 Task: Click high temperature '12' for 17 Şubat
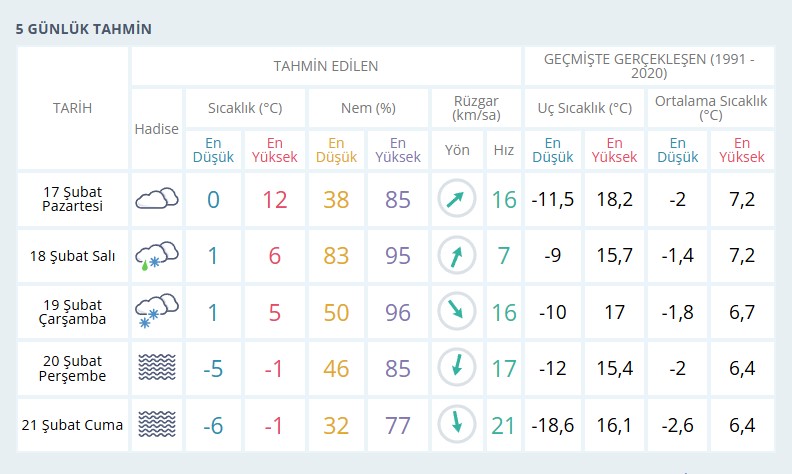point(275,200)
